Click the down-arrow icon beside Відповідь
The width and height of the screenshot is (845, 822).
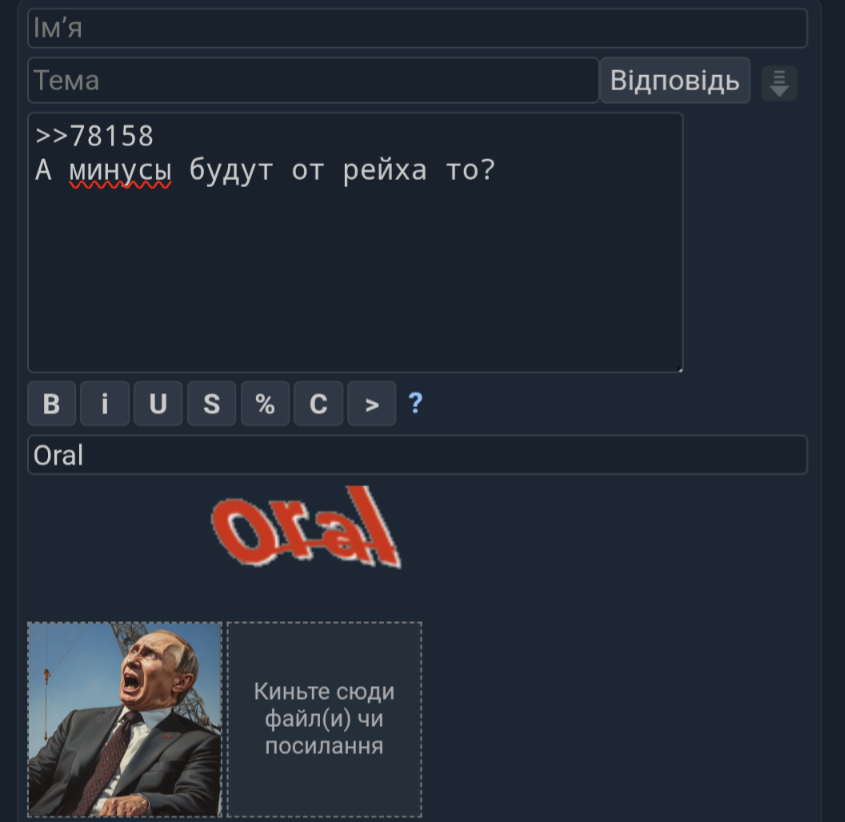point(779,83)
